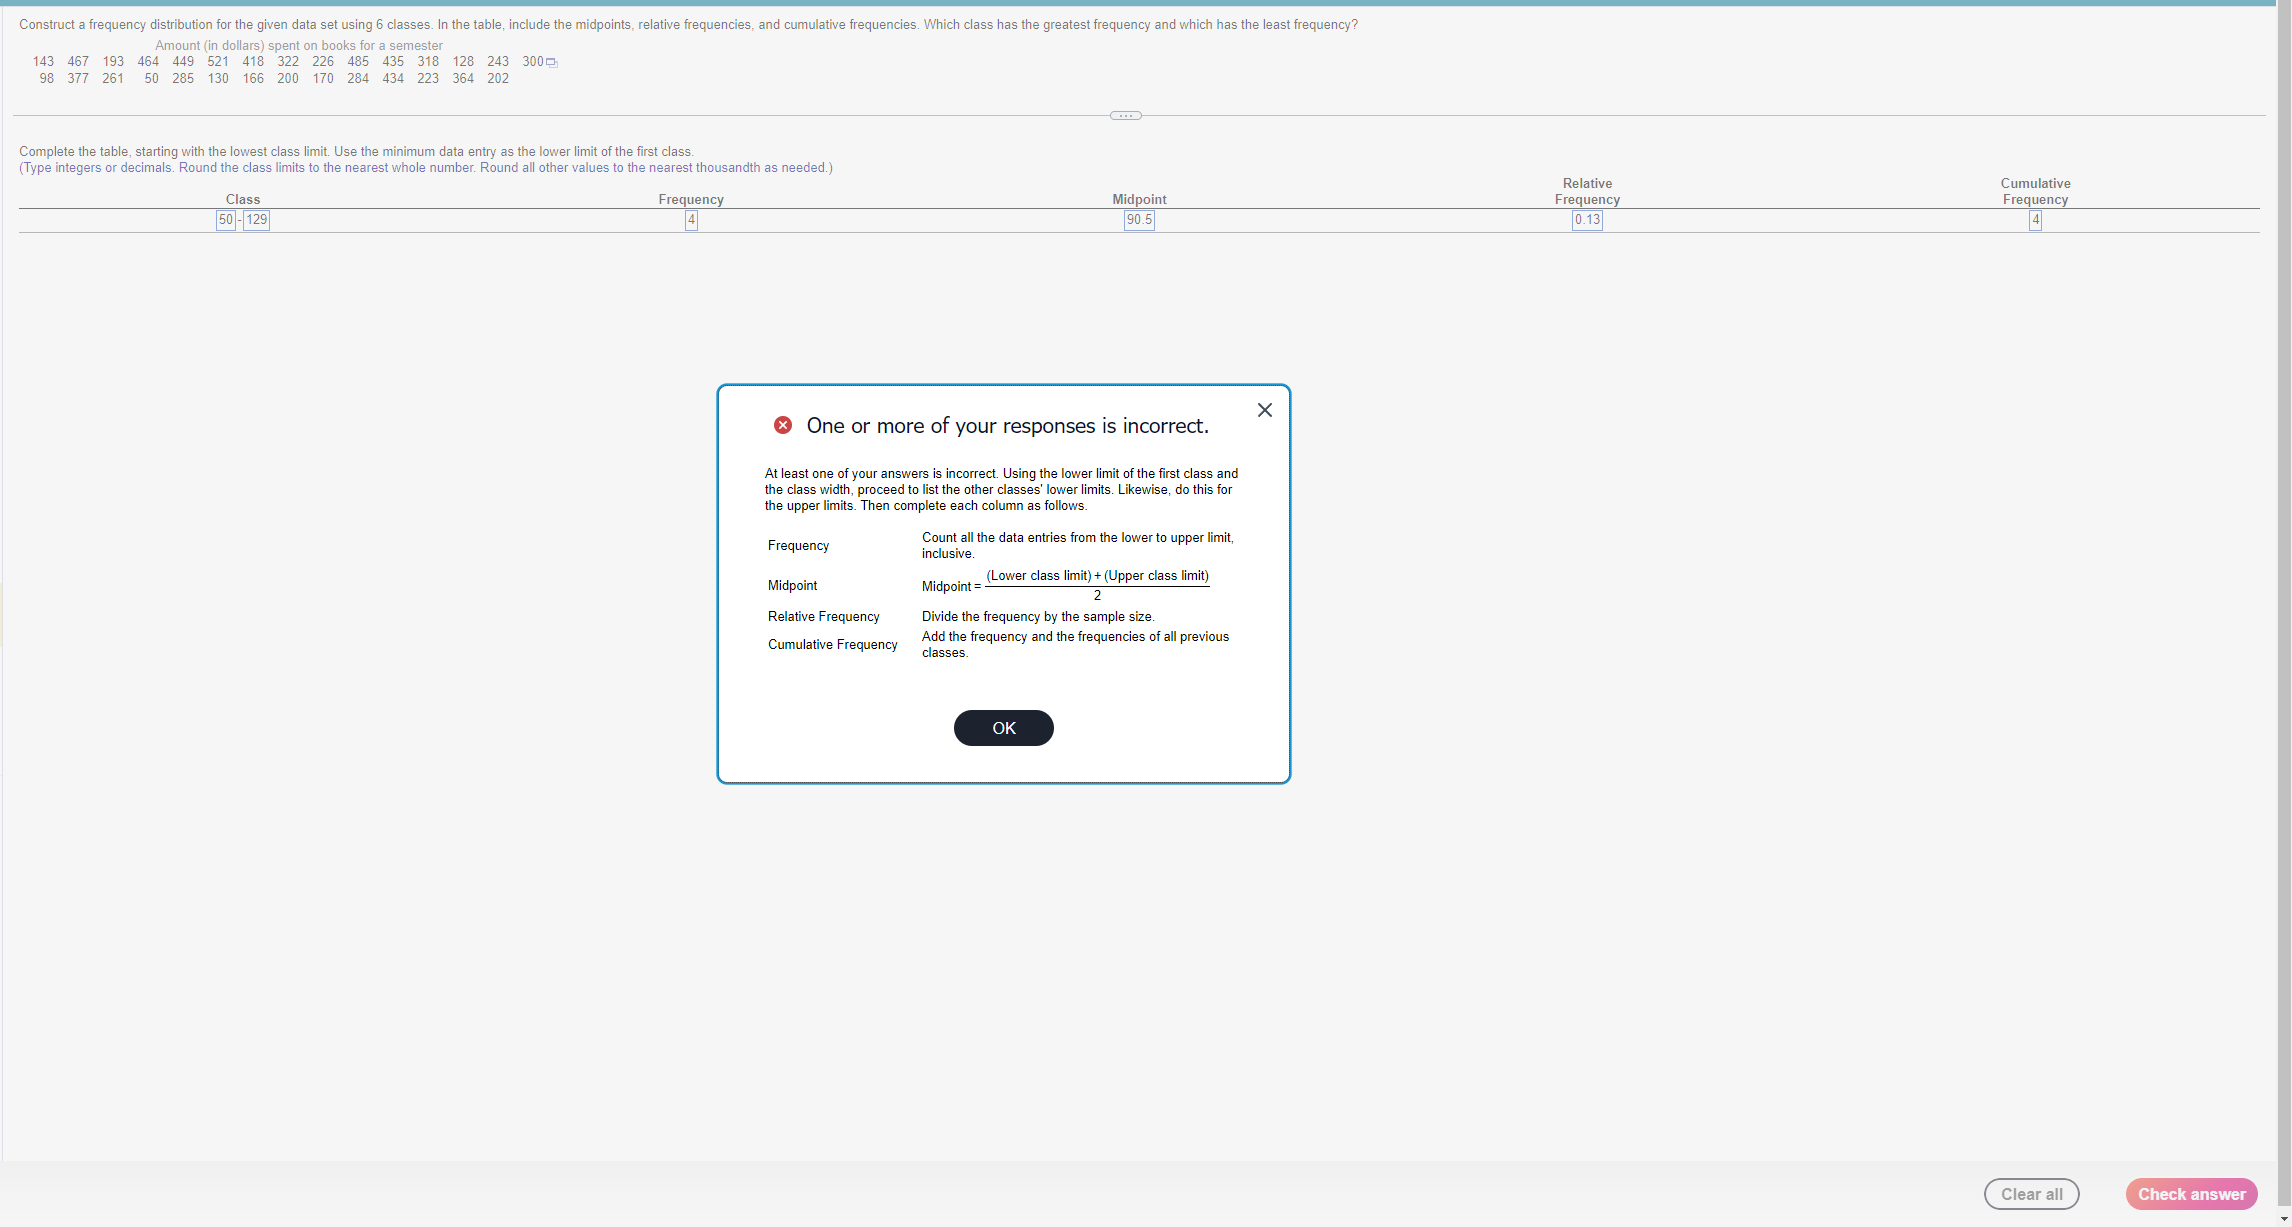Select the lower class limit field showing 50
Image resolution: width=2292 pixels, height=1227 pixels.
pos(226,220)
